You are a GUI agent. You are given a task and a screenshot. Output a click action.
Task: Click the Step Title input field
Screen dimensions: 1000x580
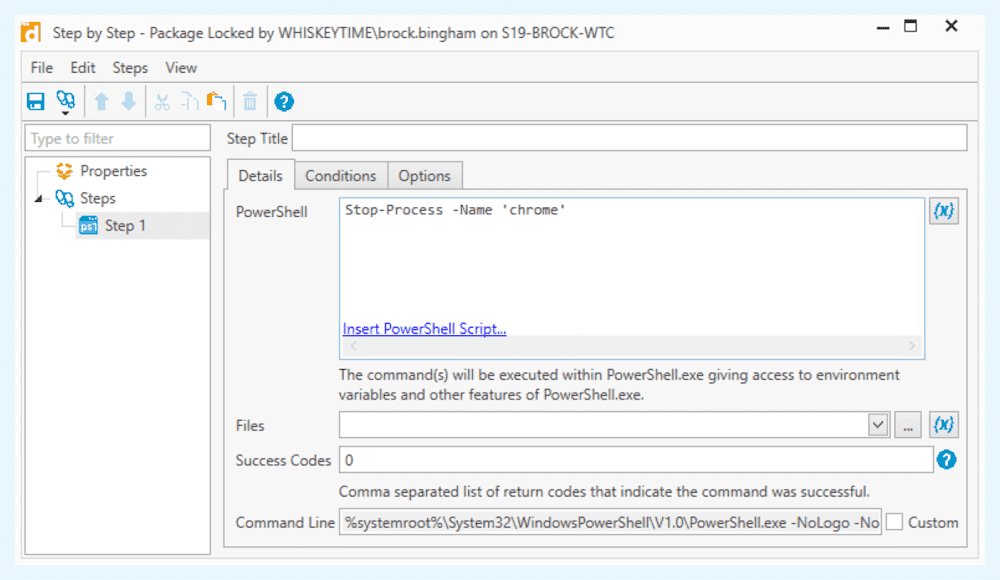629,138
